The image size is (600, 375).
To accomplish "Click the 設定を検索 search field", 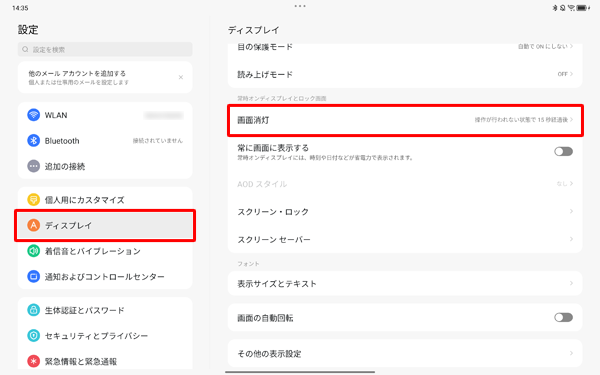I will click(105, 49).
